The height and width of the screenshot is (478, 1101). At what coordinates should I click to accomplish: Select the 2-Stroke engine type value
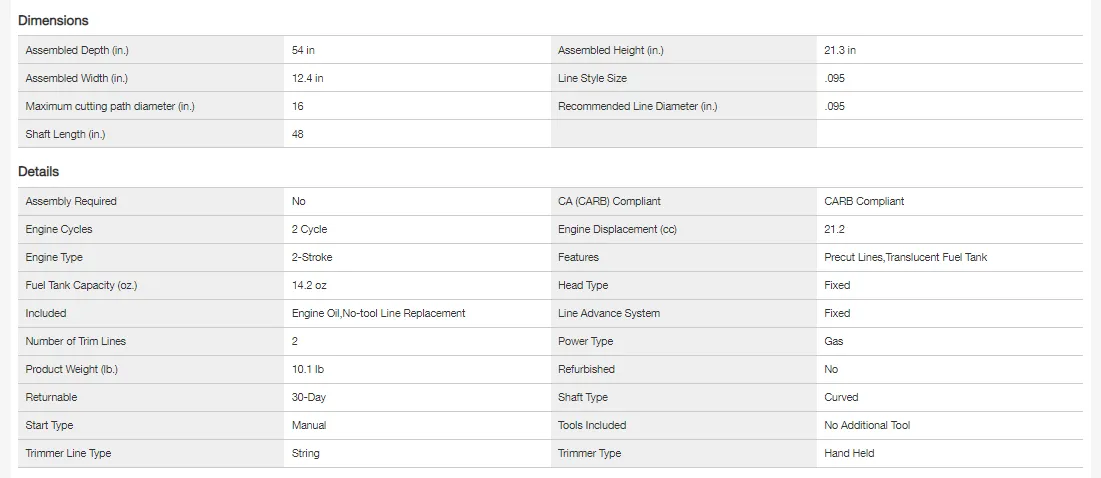pyautogui.click(x=312, y=257)
